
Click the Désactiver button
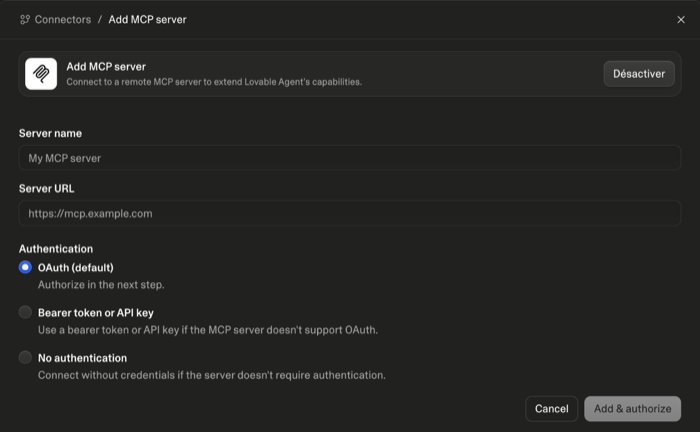click(x=639, y=74)
